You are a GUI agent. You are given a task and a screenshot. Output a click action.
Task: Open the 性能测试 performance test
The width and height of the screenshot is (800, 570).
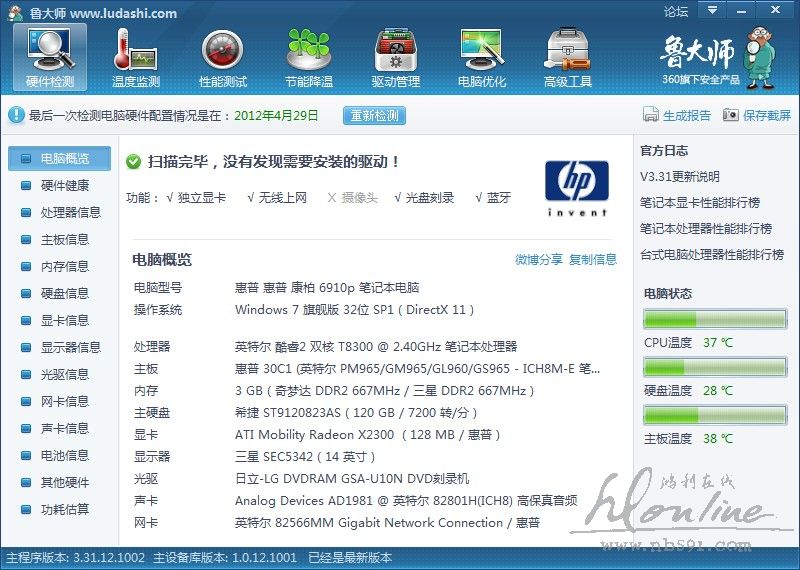223,57
